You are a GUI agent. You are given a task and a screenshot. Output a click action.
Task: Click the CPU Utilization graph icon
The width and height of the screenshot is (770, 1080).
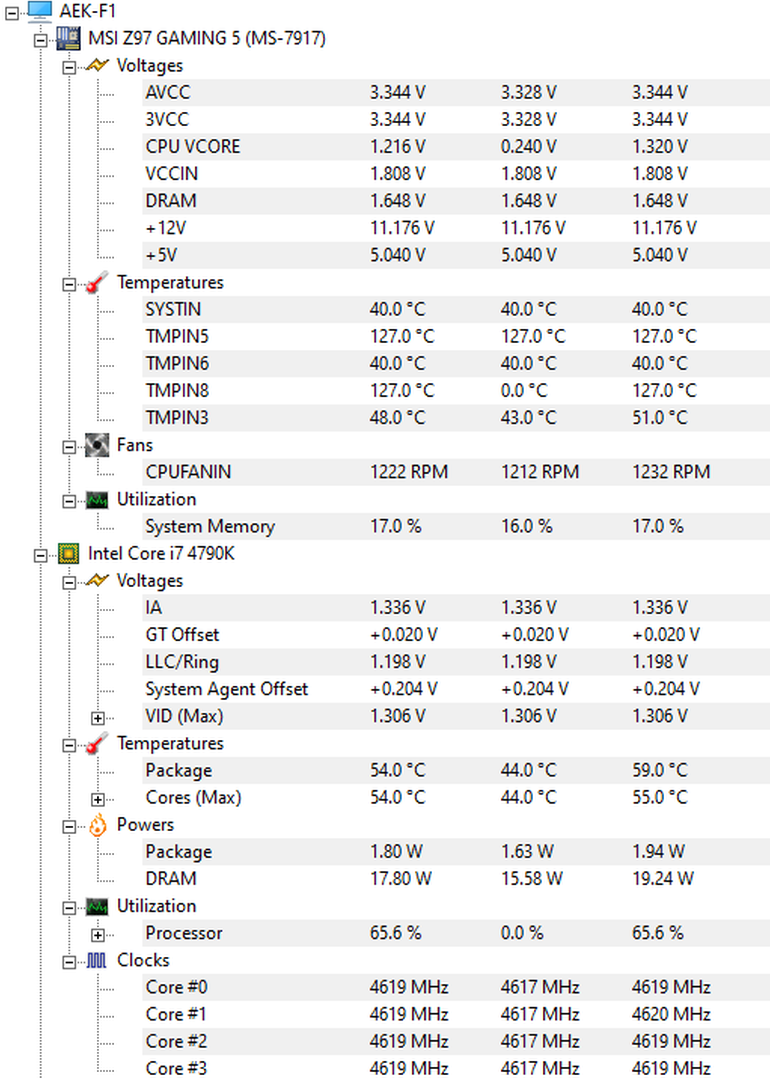pos(97,906)
